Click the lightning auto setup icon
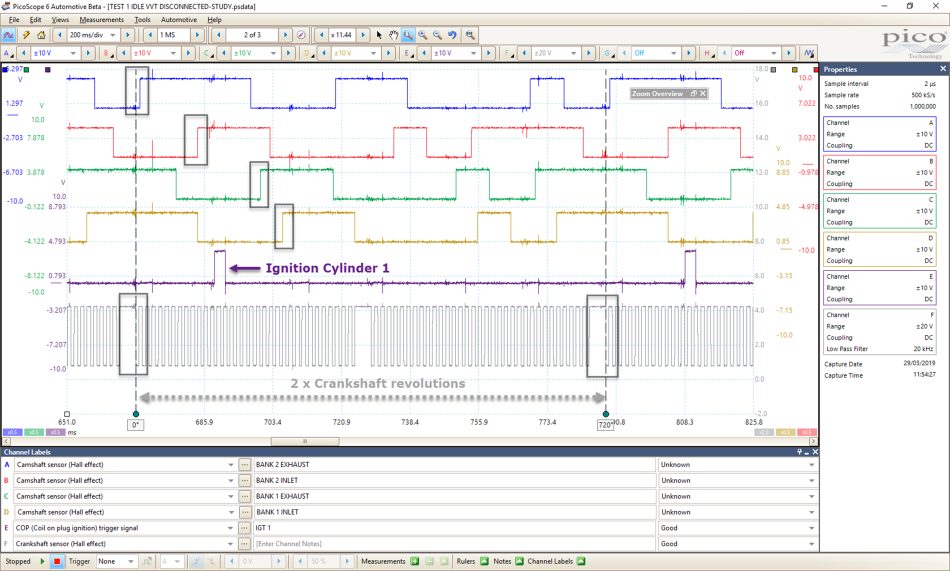This screenshot has width=950, height=571. (26, 35)
